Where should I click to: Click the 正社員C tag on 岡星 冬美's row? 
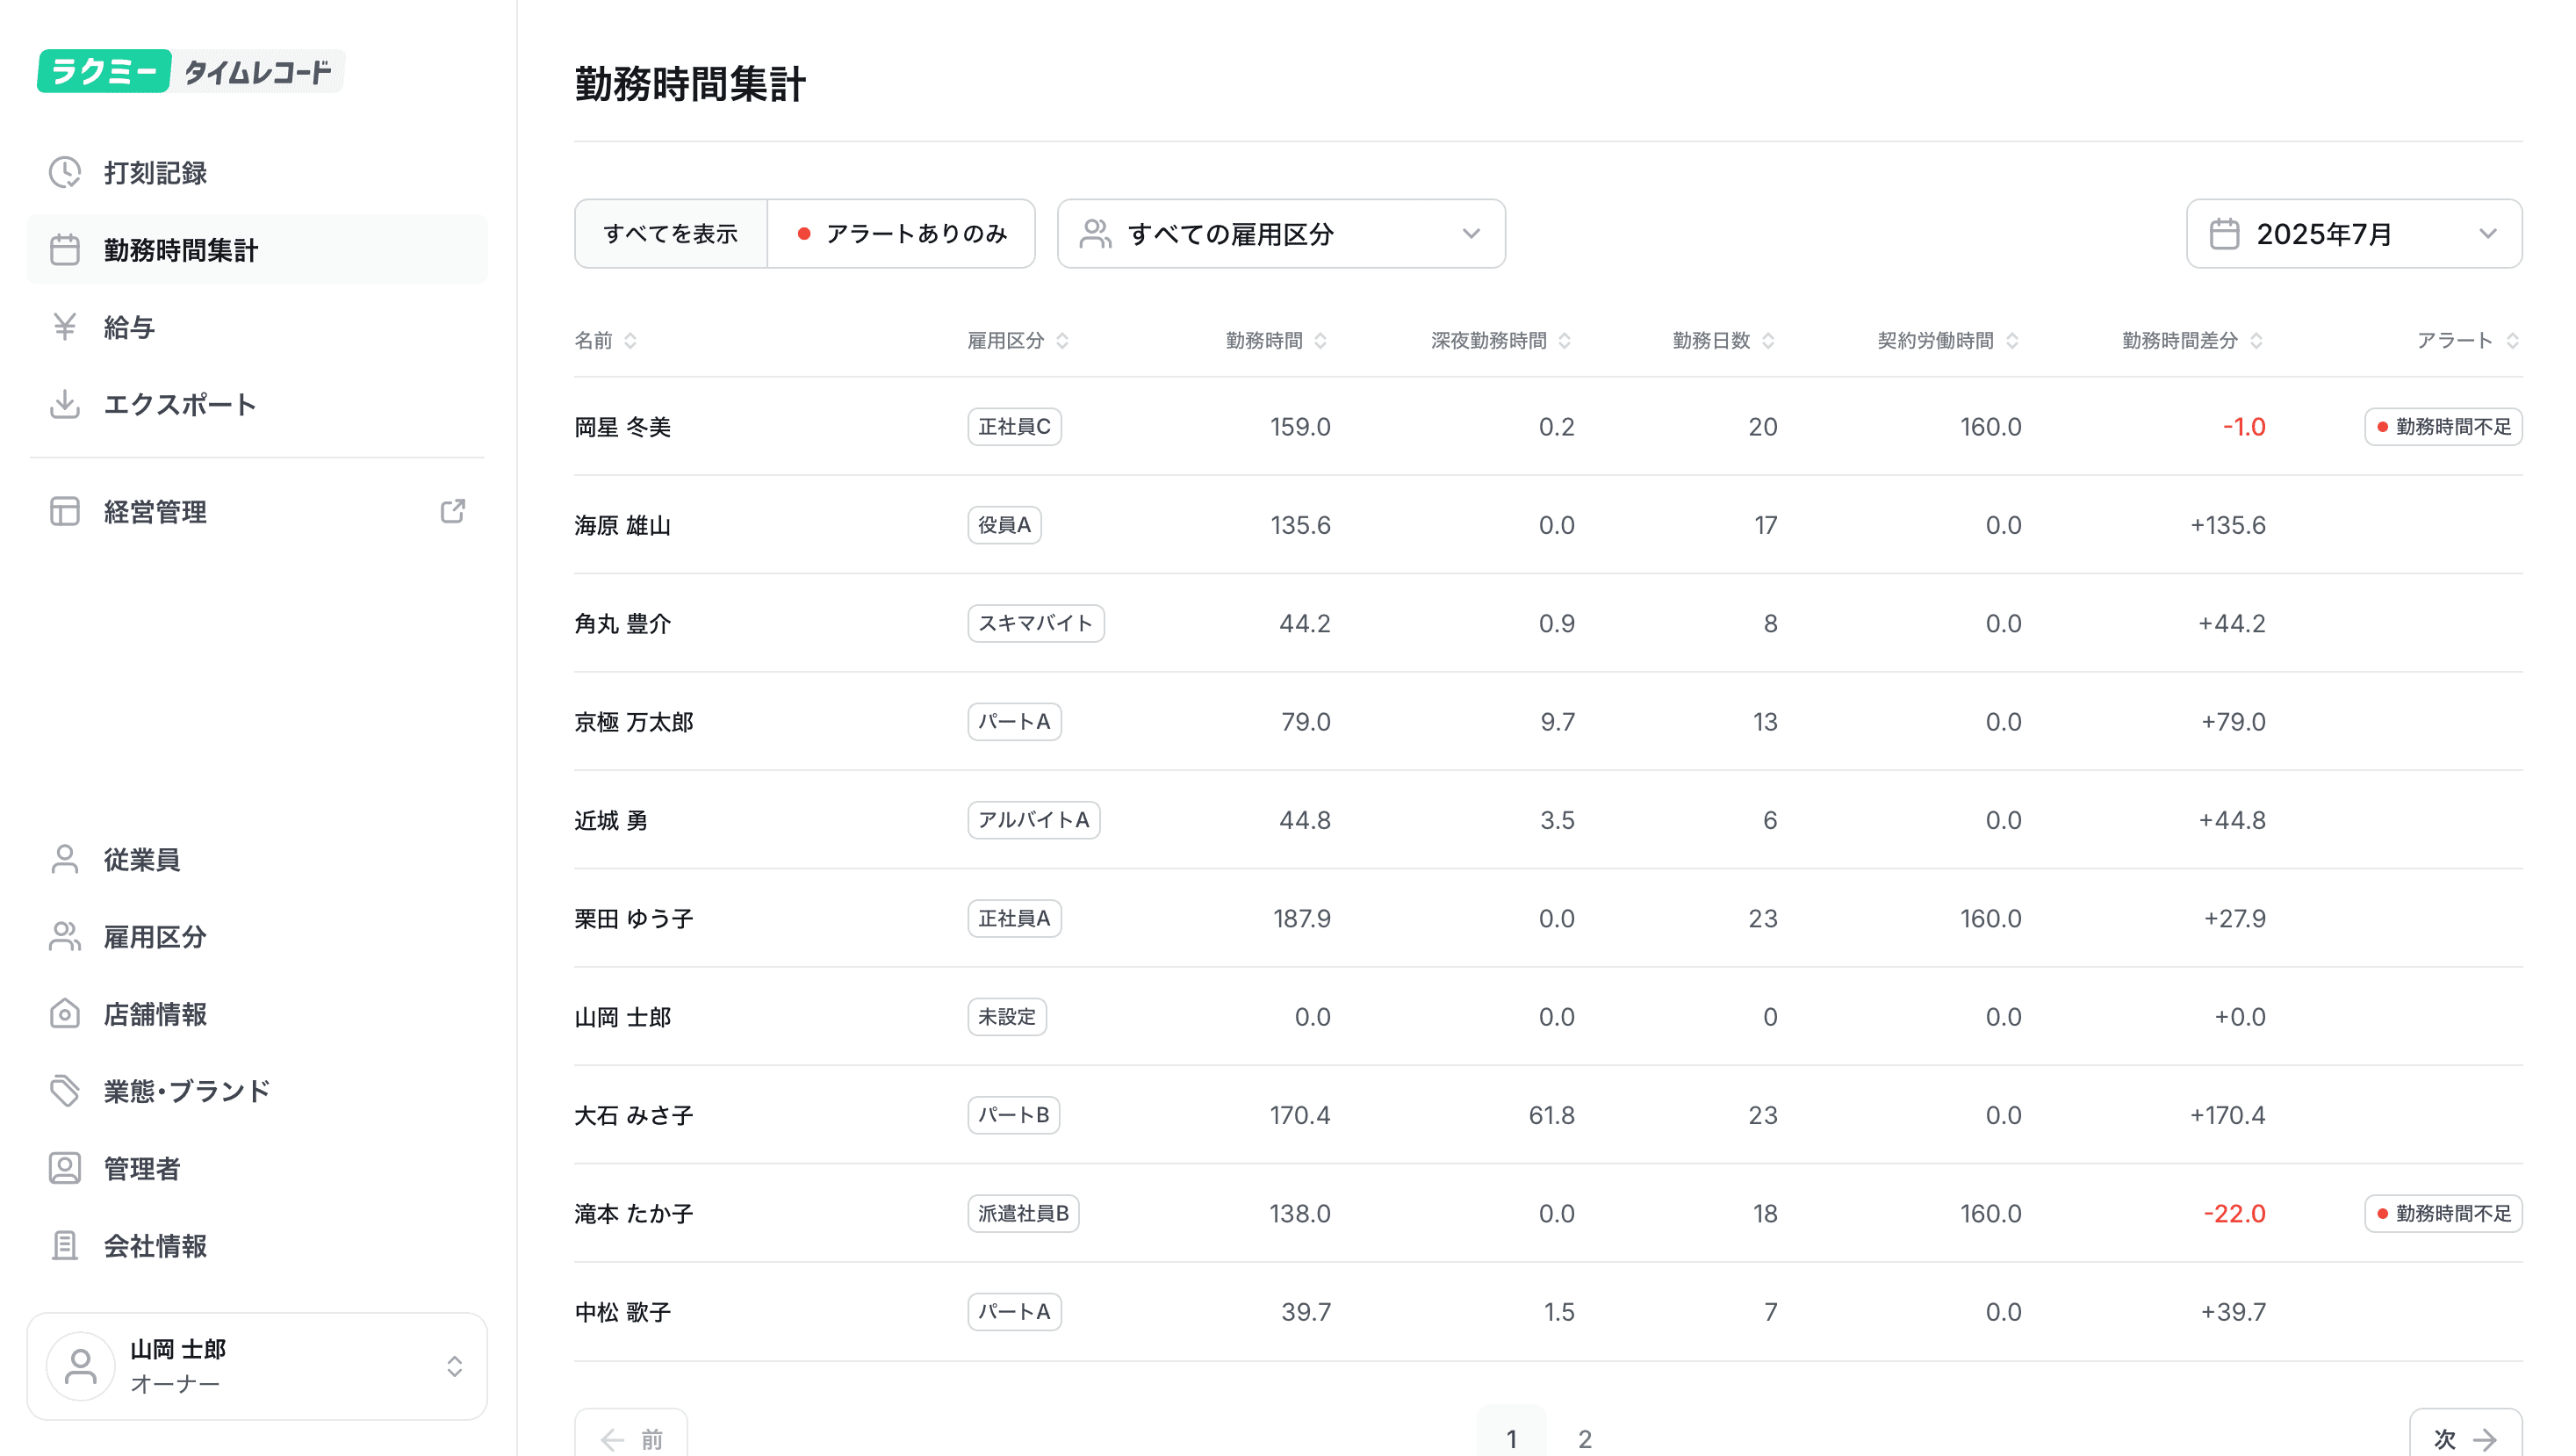point(1014,427)
